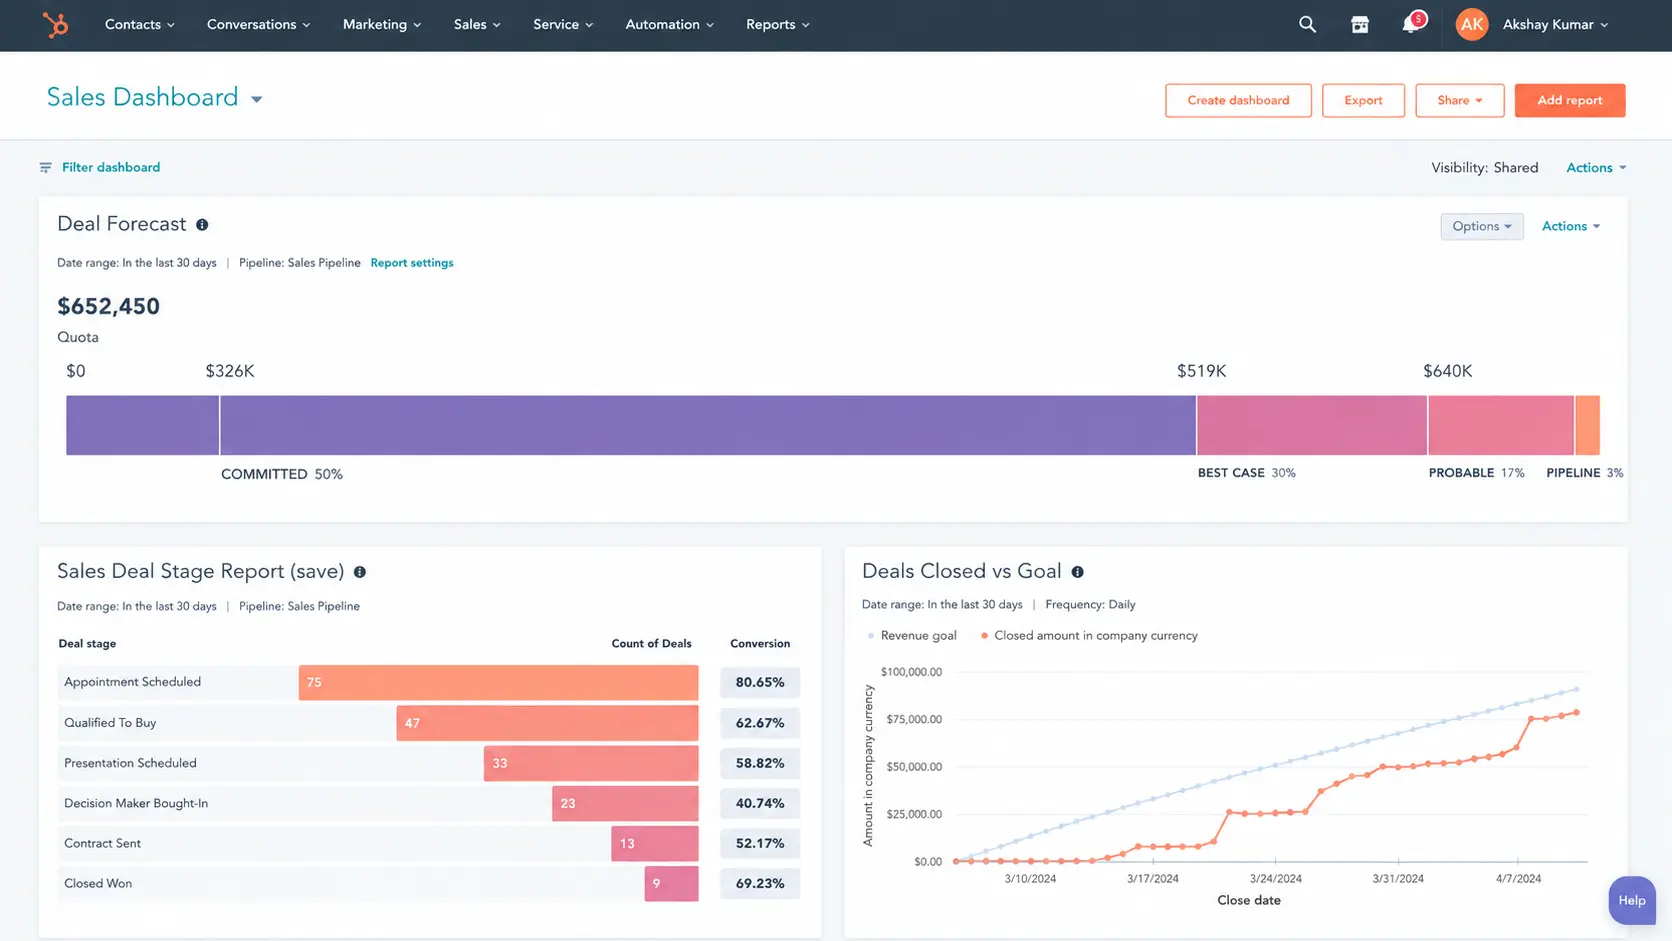Click the 69.23% conversion value
The height and width of the screenshot is (941, 1672).
point(760,884)
